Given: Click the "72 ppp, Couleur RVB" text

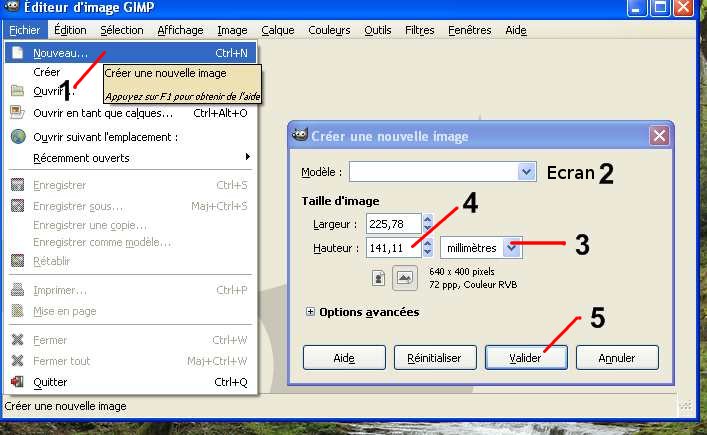Looking at the screenshot, I should pyautogui.click(x=473, y=285).
